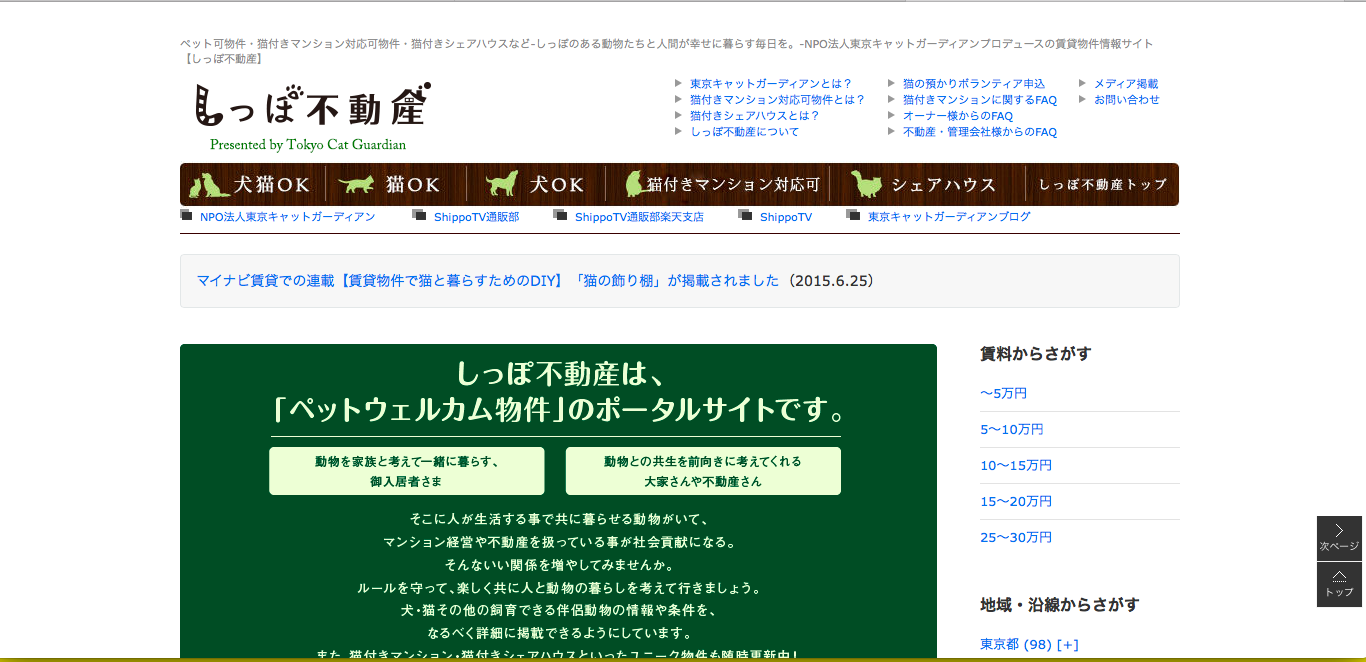Viewport: 1366px width, 662px height.
Task: Visit ShippoTV通販部 link
Action: [x=476, y=217]
